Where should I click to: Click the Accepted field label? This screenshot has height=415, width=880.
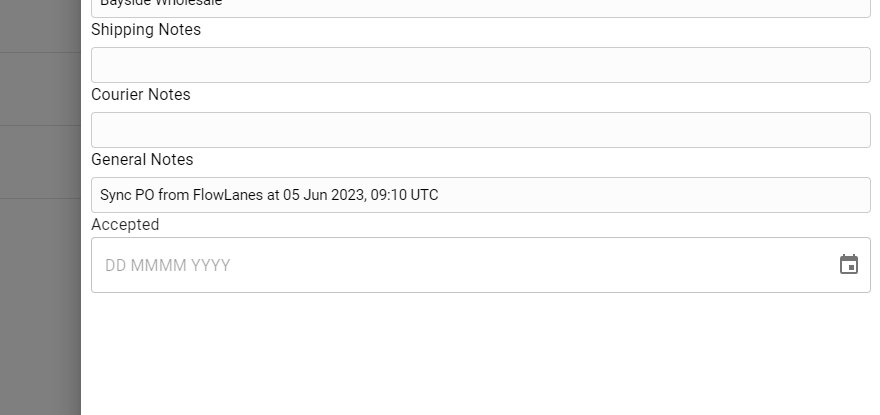tap(125, 225)
